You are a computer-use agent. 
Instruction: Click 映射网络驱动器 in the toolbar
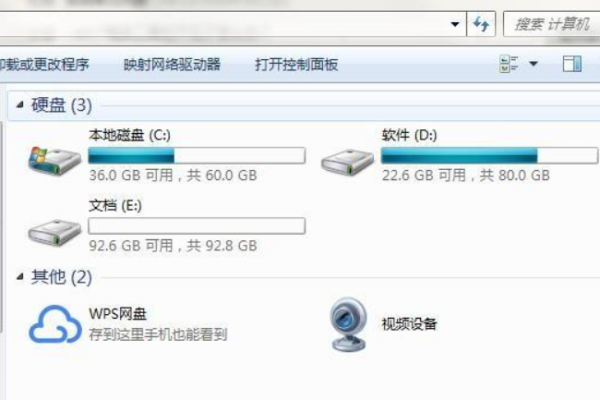click(x=172, y=64)
